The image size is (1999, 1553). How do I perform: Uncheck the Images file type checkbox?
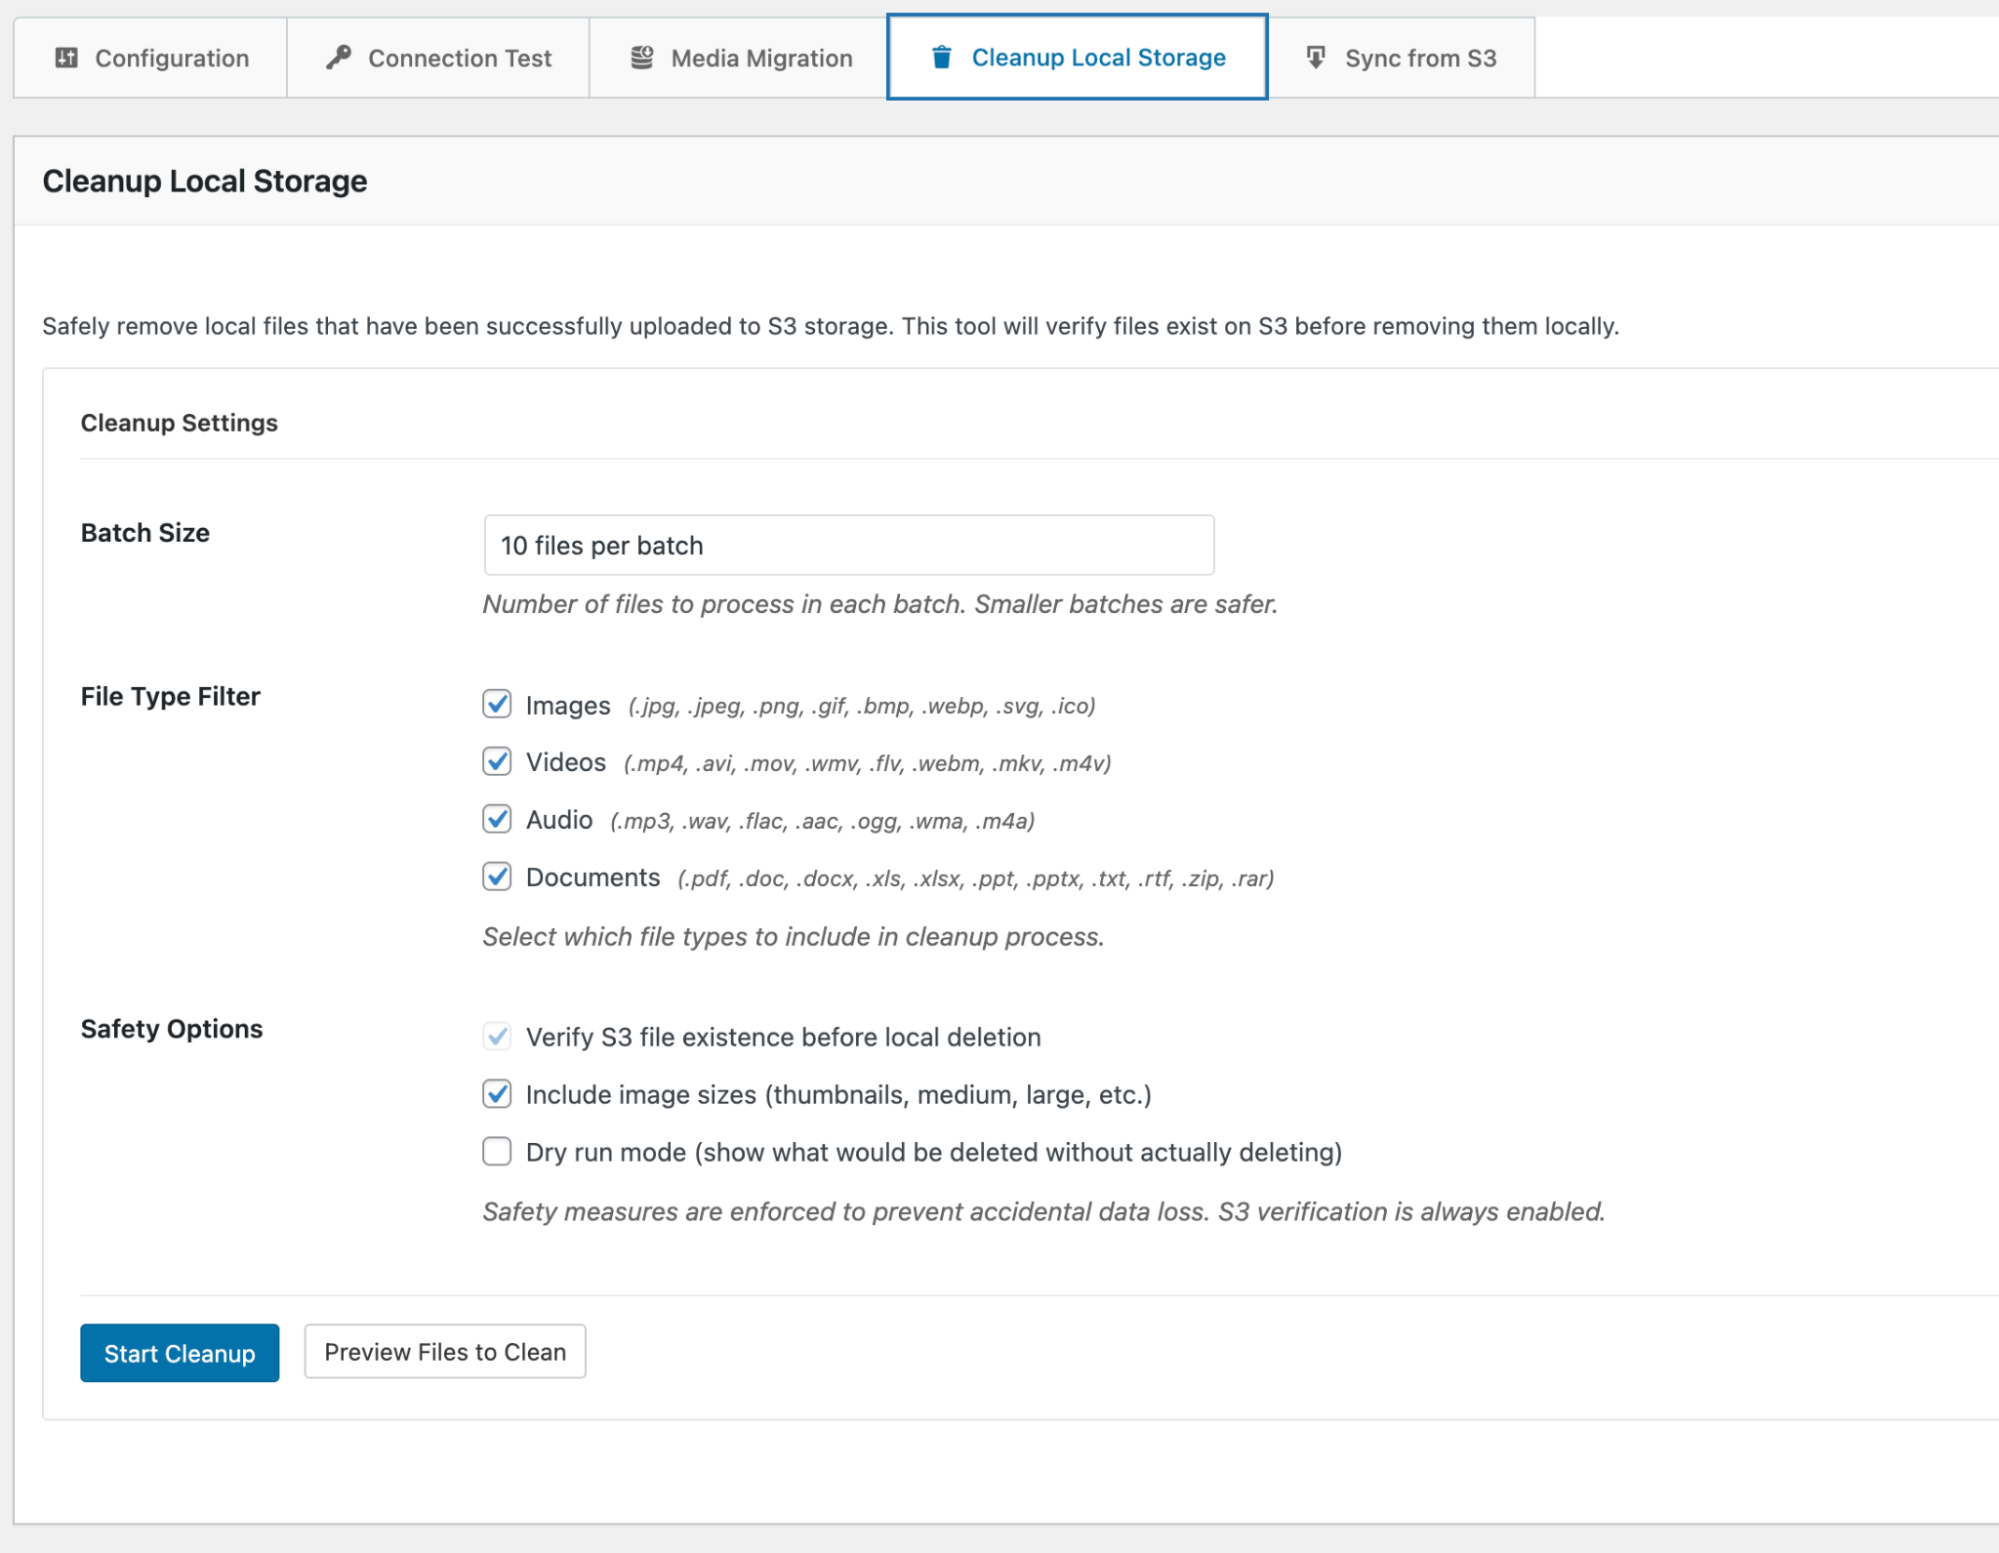point(497,704)
